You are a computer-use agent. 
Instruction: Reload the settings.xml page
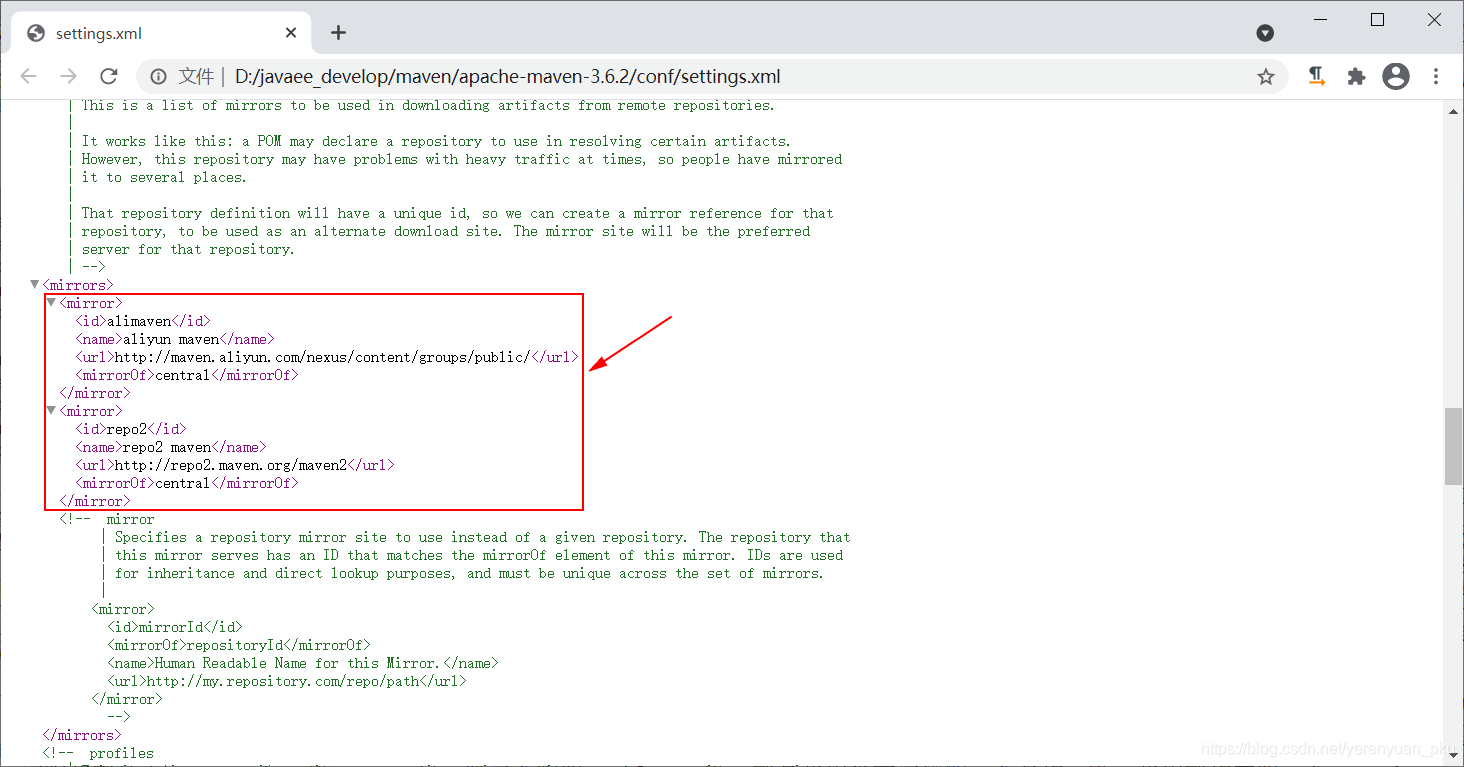click(x=109, y=77)
